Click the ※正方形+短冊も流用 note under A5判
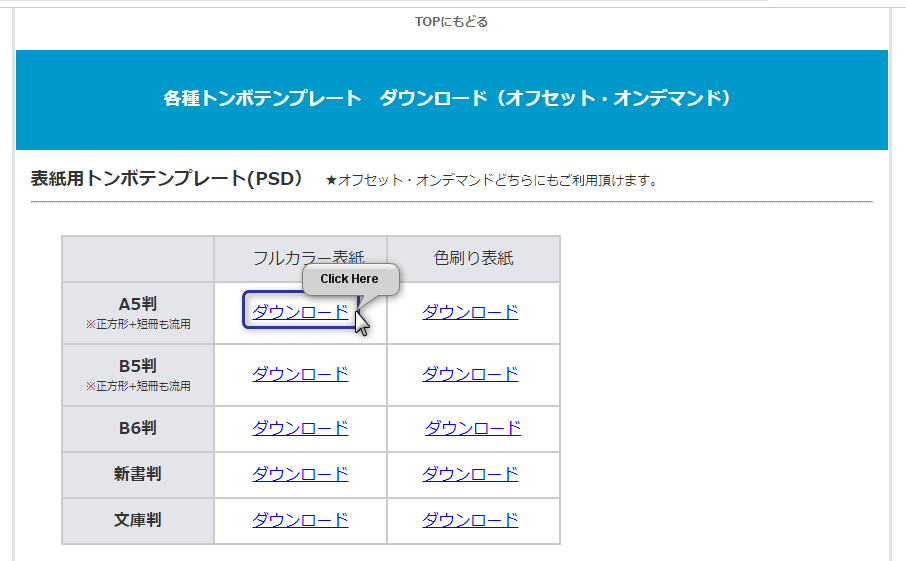 [138, 324]
